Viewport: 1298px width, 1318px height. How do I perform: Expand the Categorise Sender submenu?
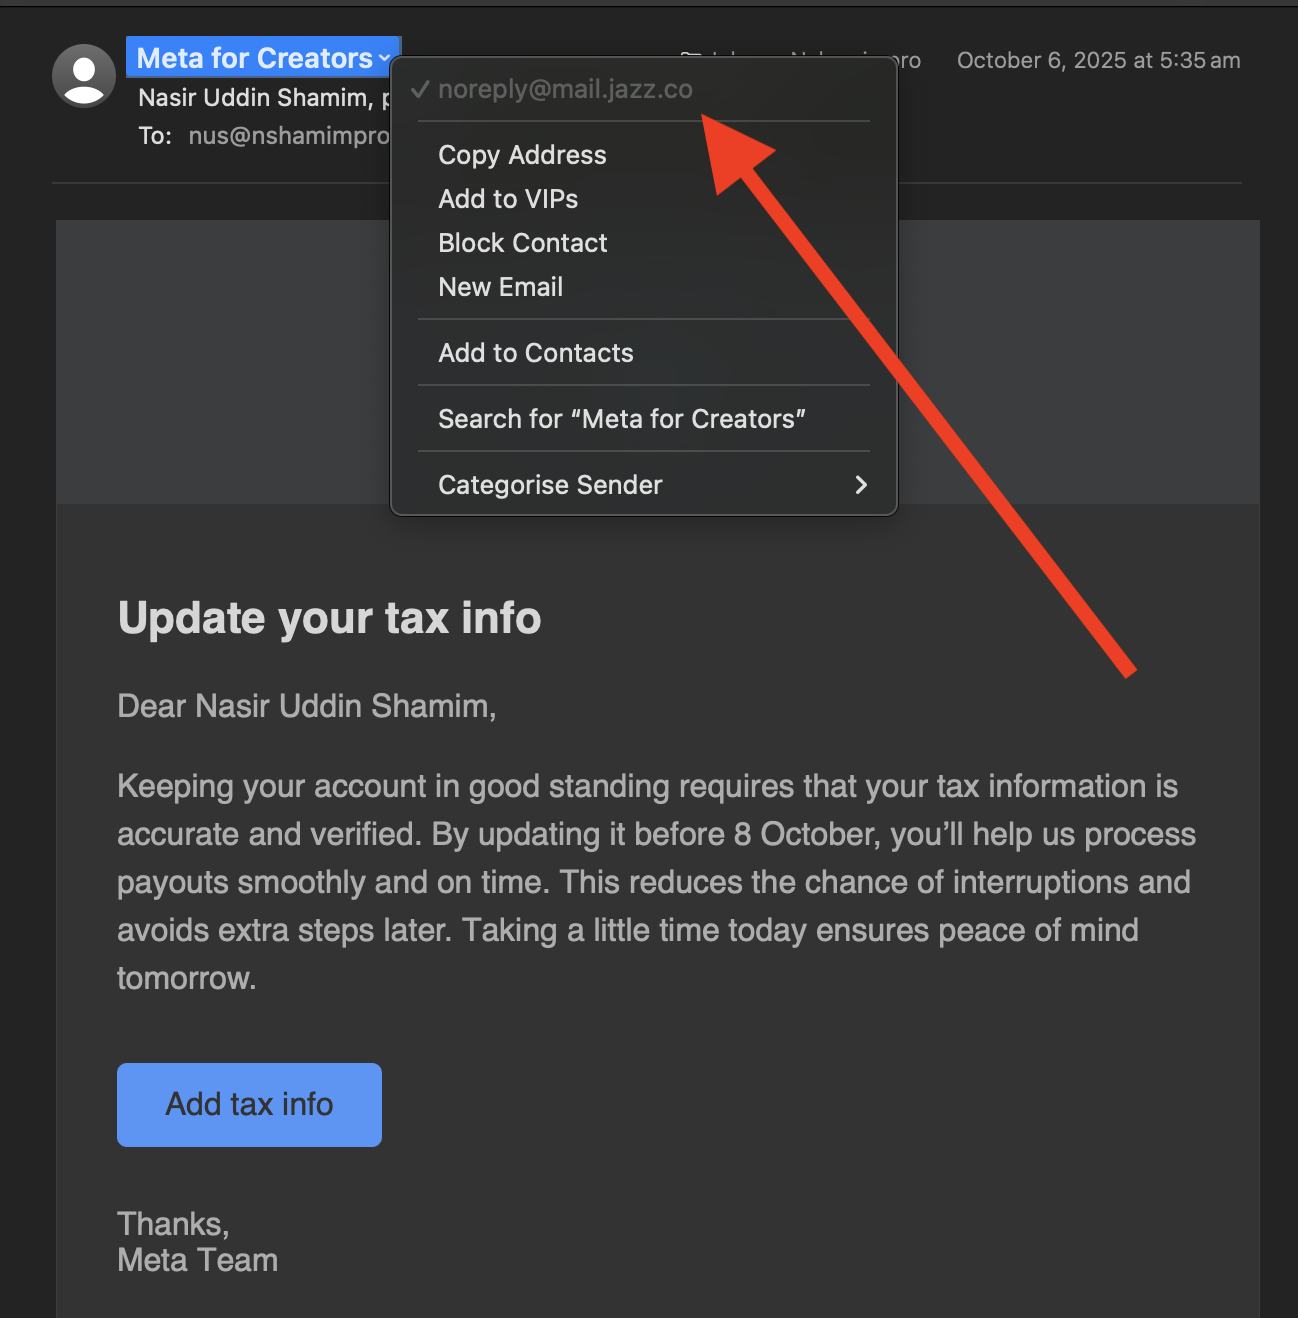(644, 485)
